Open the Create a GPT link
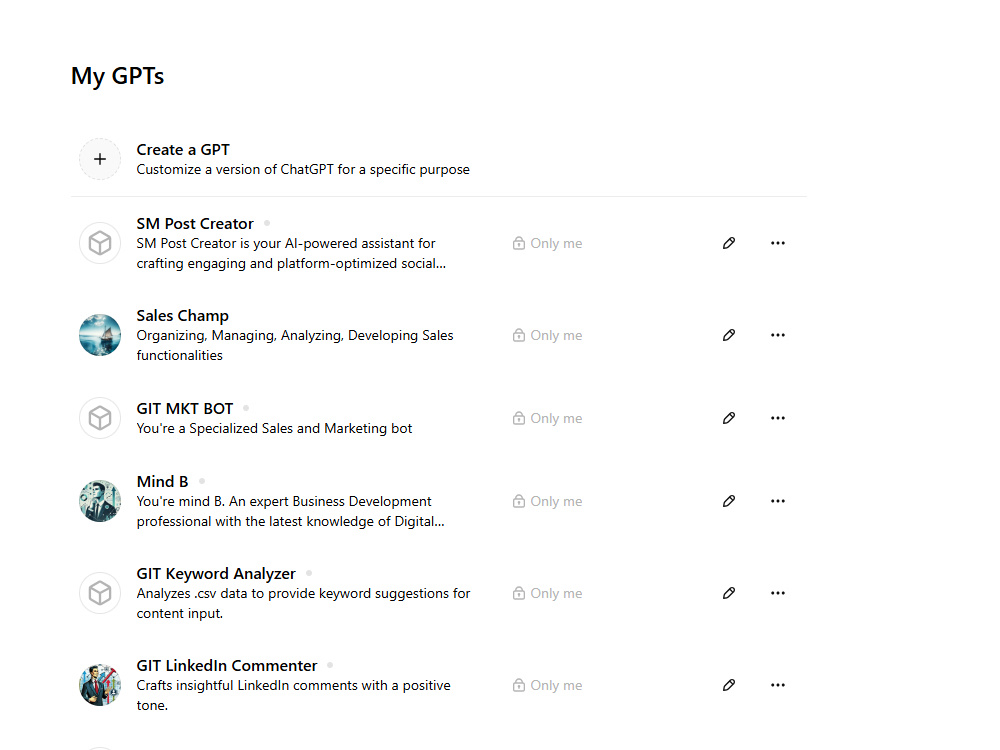This screenshot has height=750, width=1000. point(183,150)
